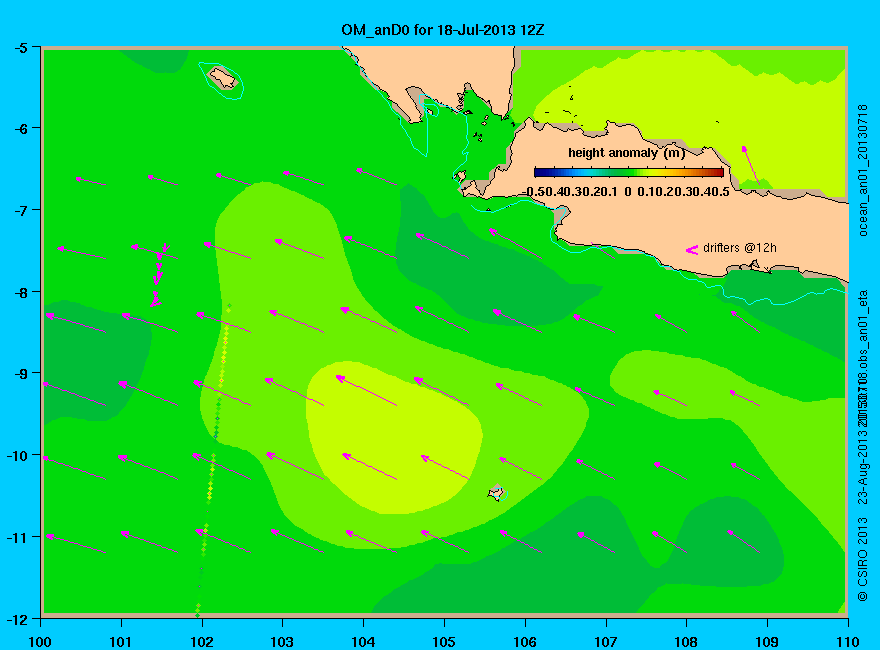Click the y-axis label -7
The width and height of the screenshot is (880, 650).
pyautogui.click(x=20, y=210)
